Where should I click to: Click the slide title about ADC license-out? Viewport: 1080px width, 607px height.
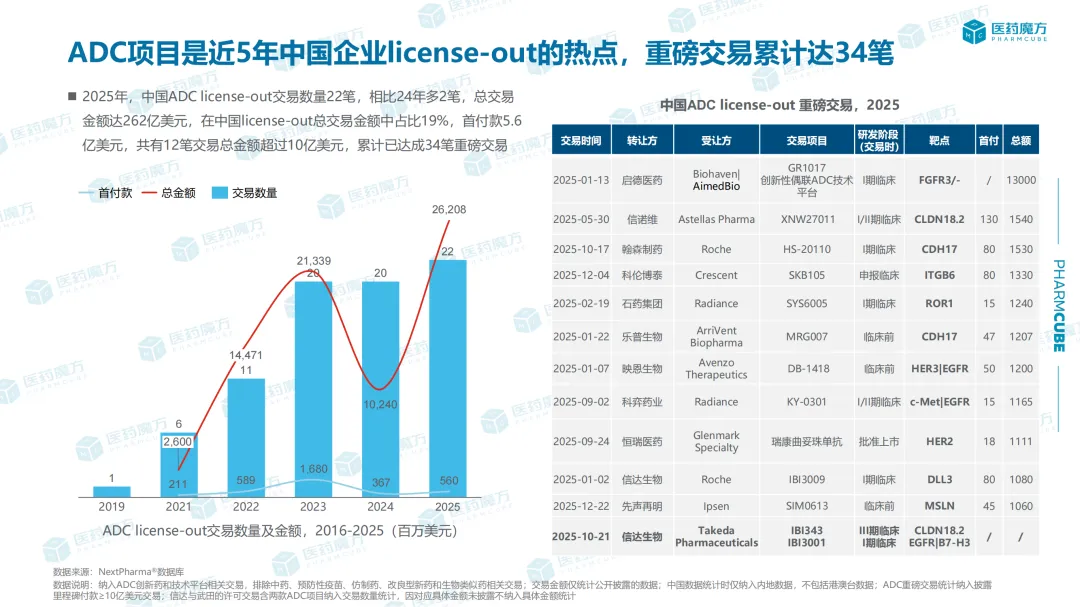point(480,52)
